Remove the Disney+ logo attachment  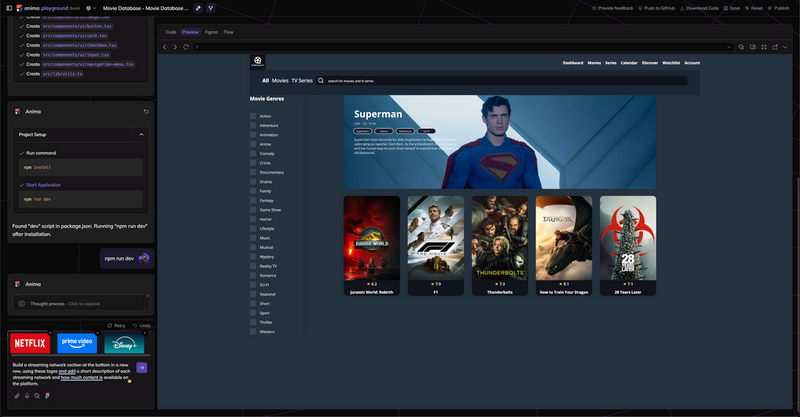144,333
